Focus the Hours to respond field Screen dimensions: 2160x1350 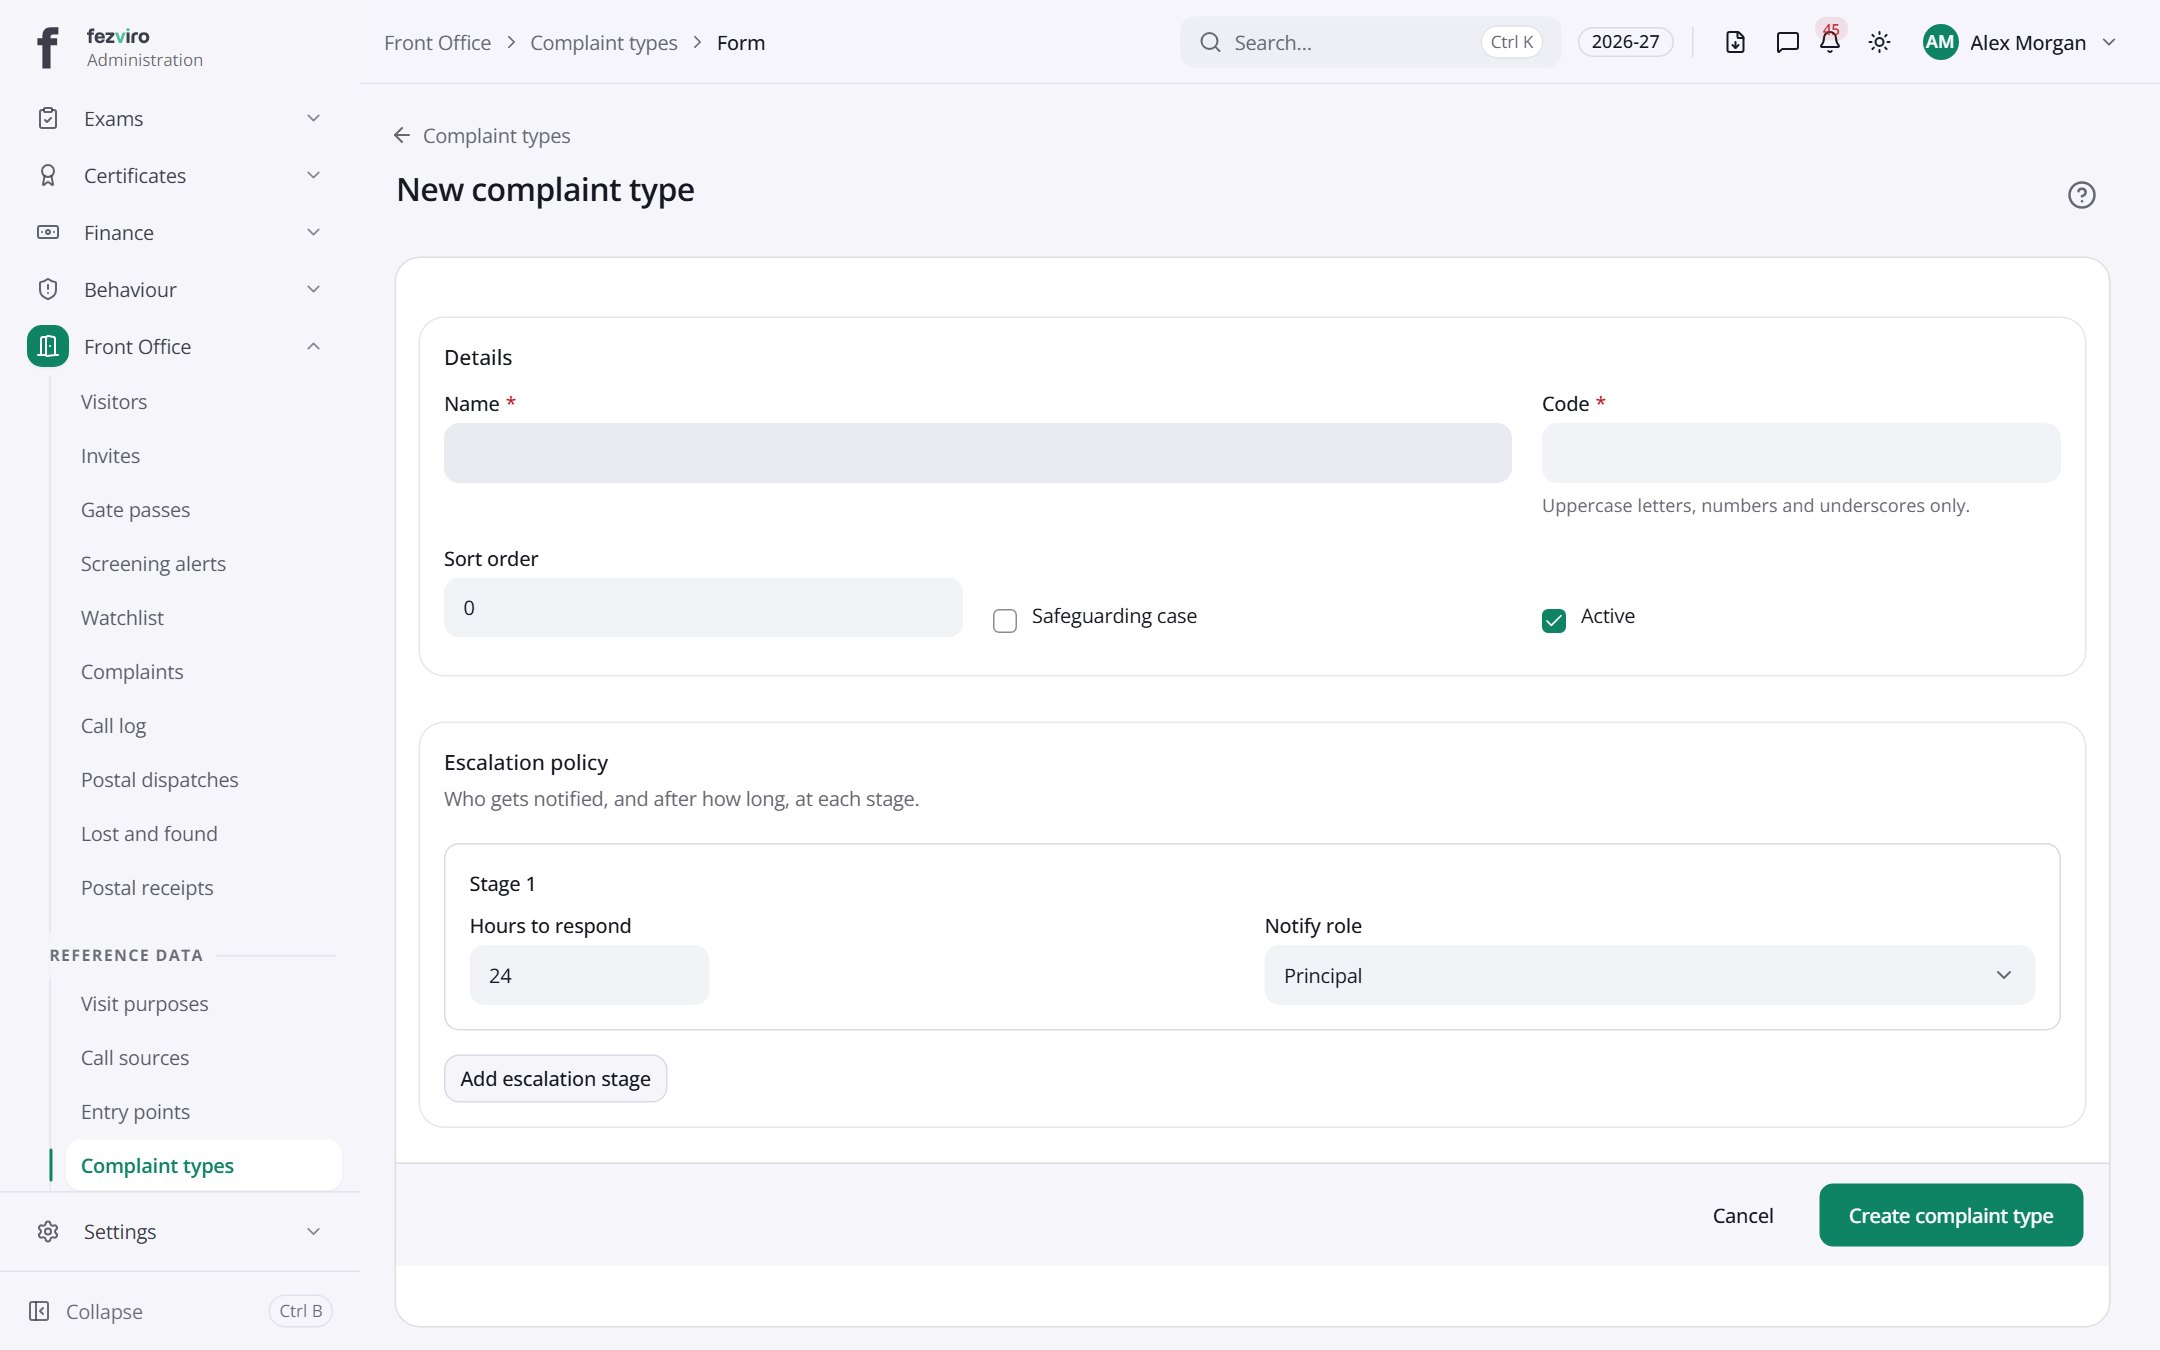point(589,975)
